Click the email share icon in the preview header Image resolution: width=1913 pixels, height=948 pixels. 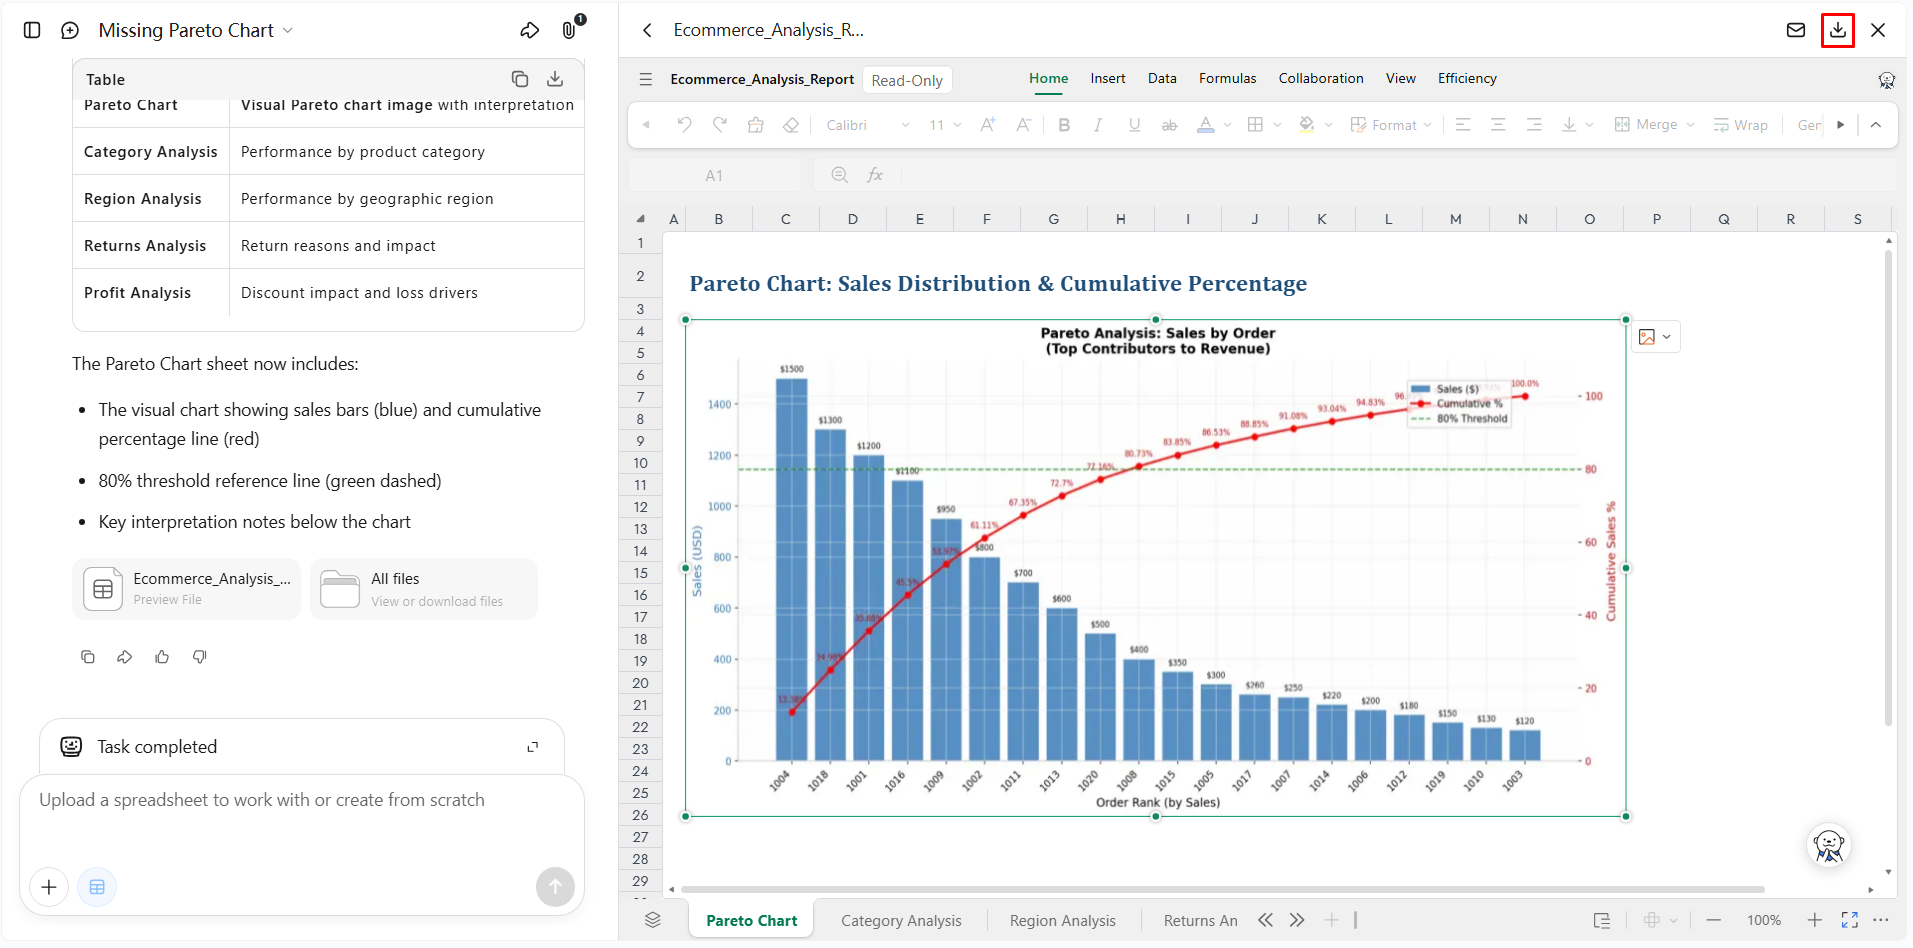[x=1796, y=30]
